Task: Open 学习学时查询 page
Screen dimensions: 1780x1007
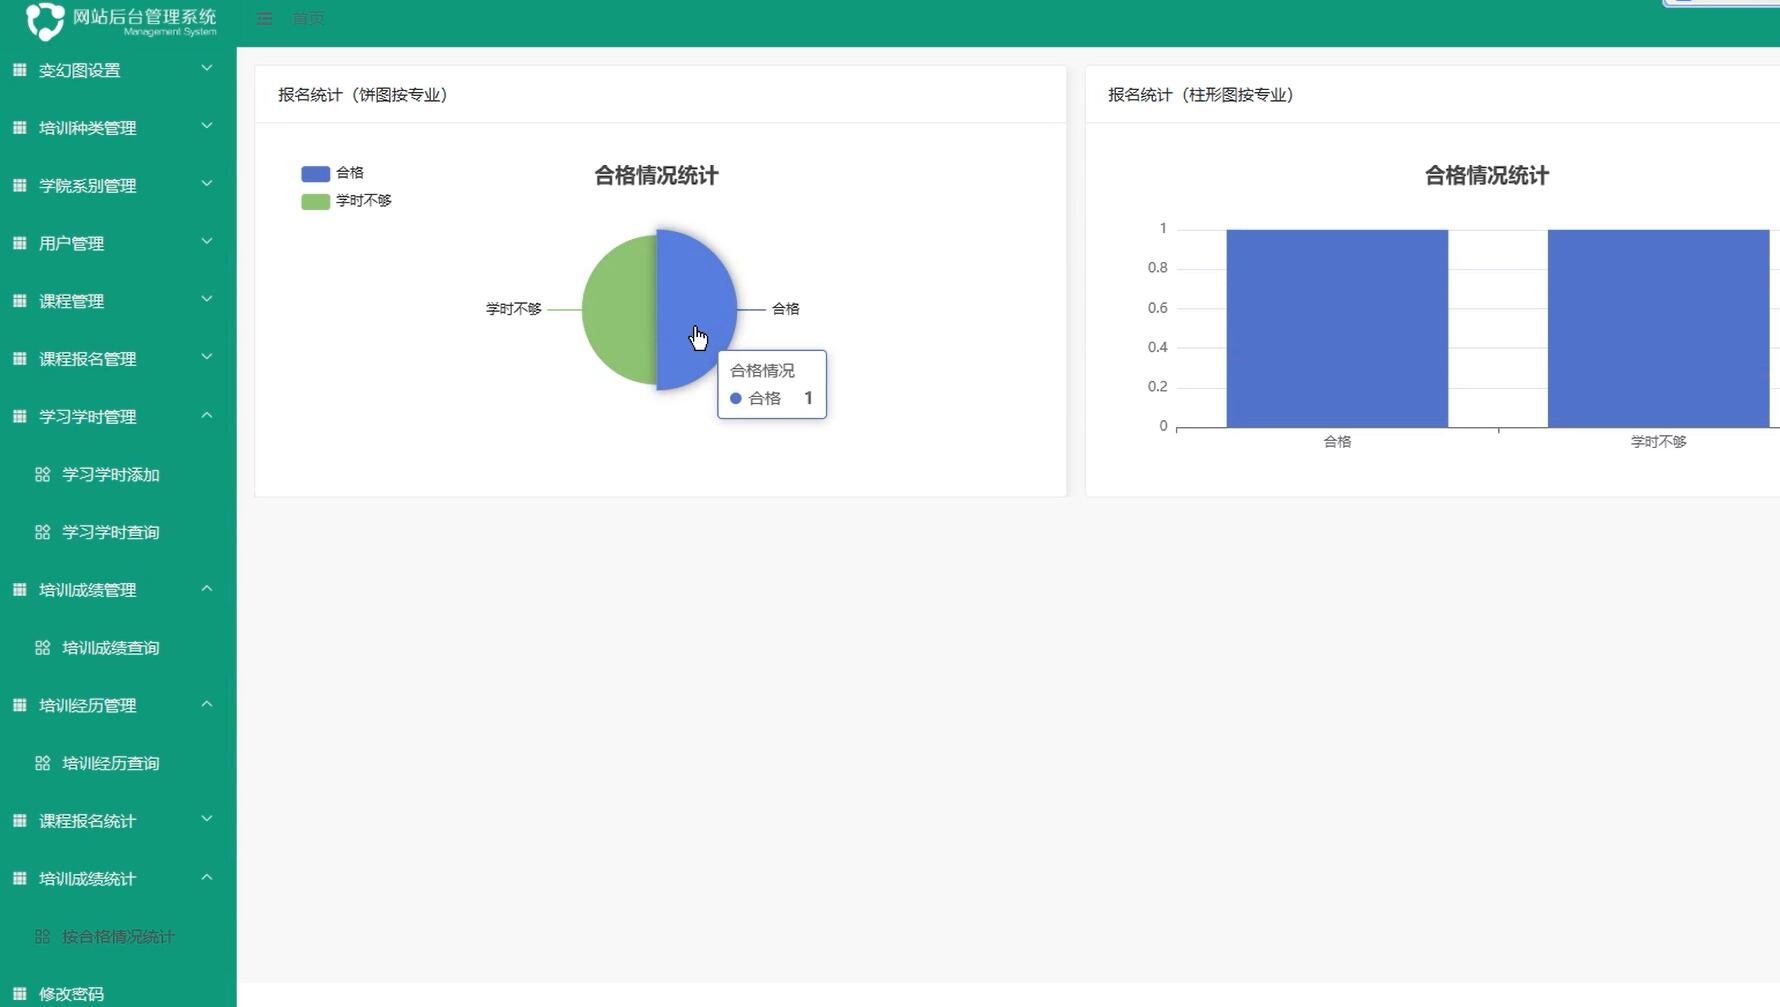Action: [110, 531]
